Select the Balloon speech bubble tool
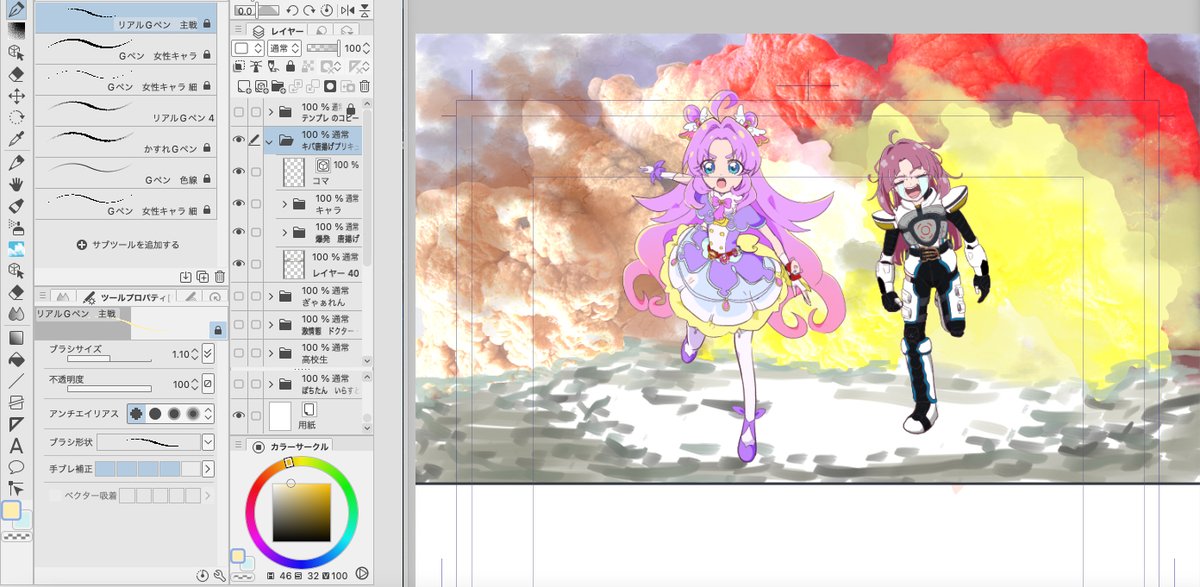This screenshot has width=1200, height=587. click(16, 467)
